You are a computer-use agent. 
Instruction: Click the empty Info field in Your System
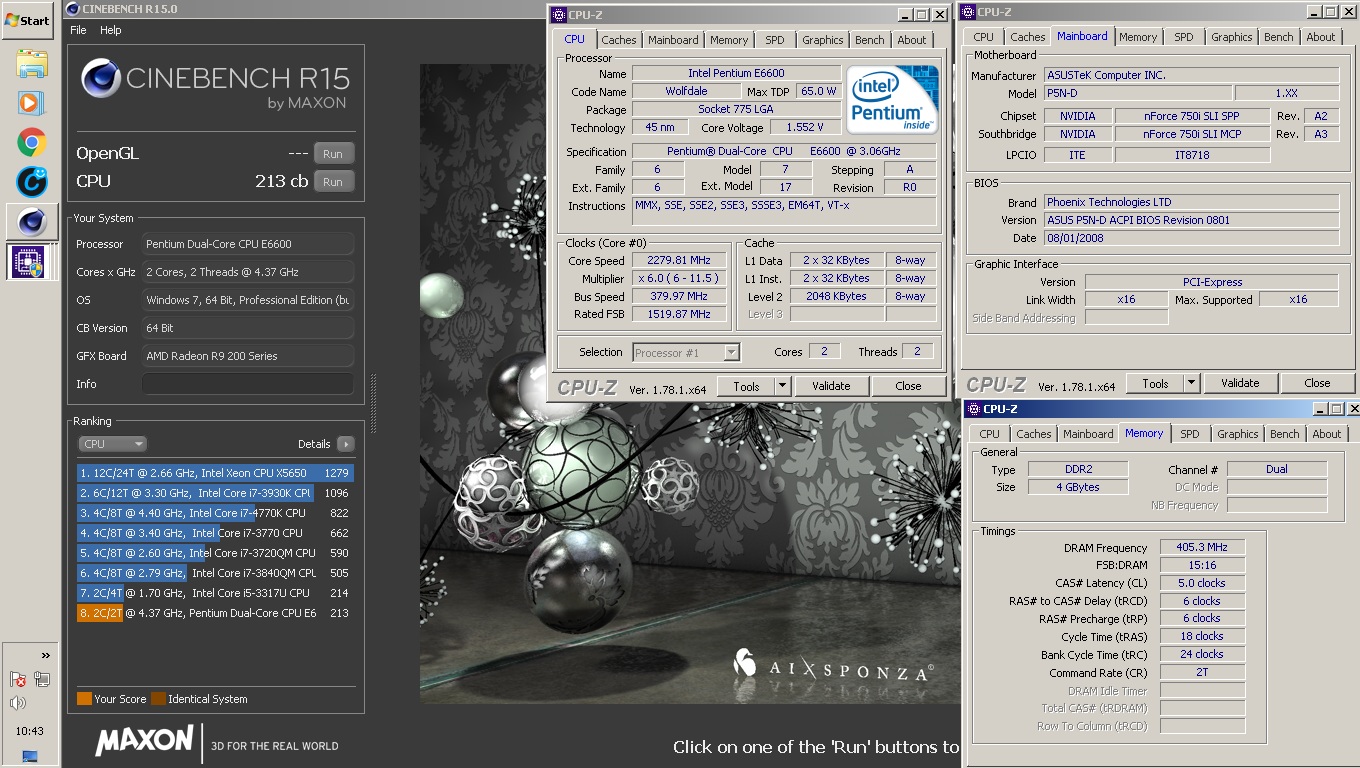[248, 384]
